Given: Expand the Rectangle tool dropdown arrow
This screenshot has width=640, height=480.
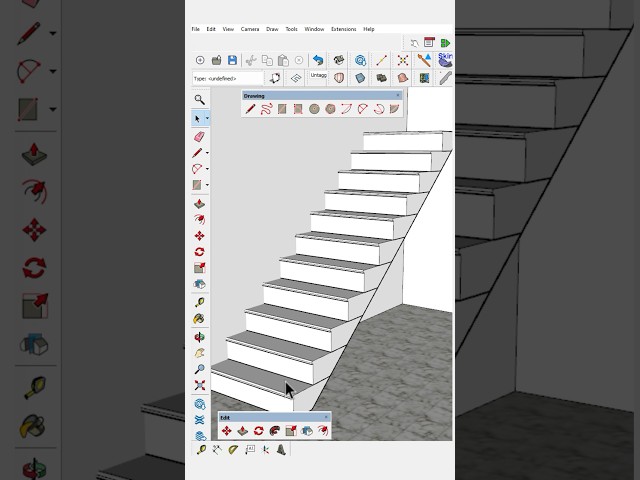Looking at the screenshot, I should coord(207,185).
